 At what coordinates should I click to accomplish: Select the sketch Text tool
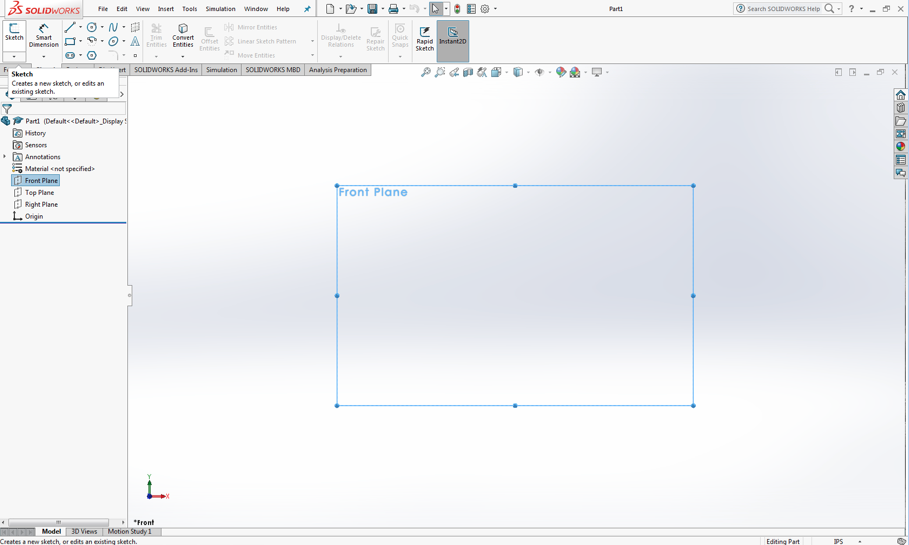pyautogui.click(x=135, y=41)
